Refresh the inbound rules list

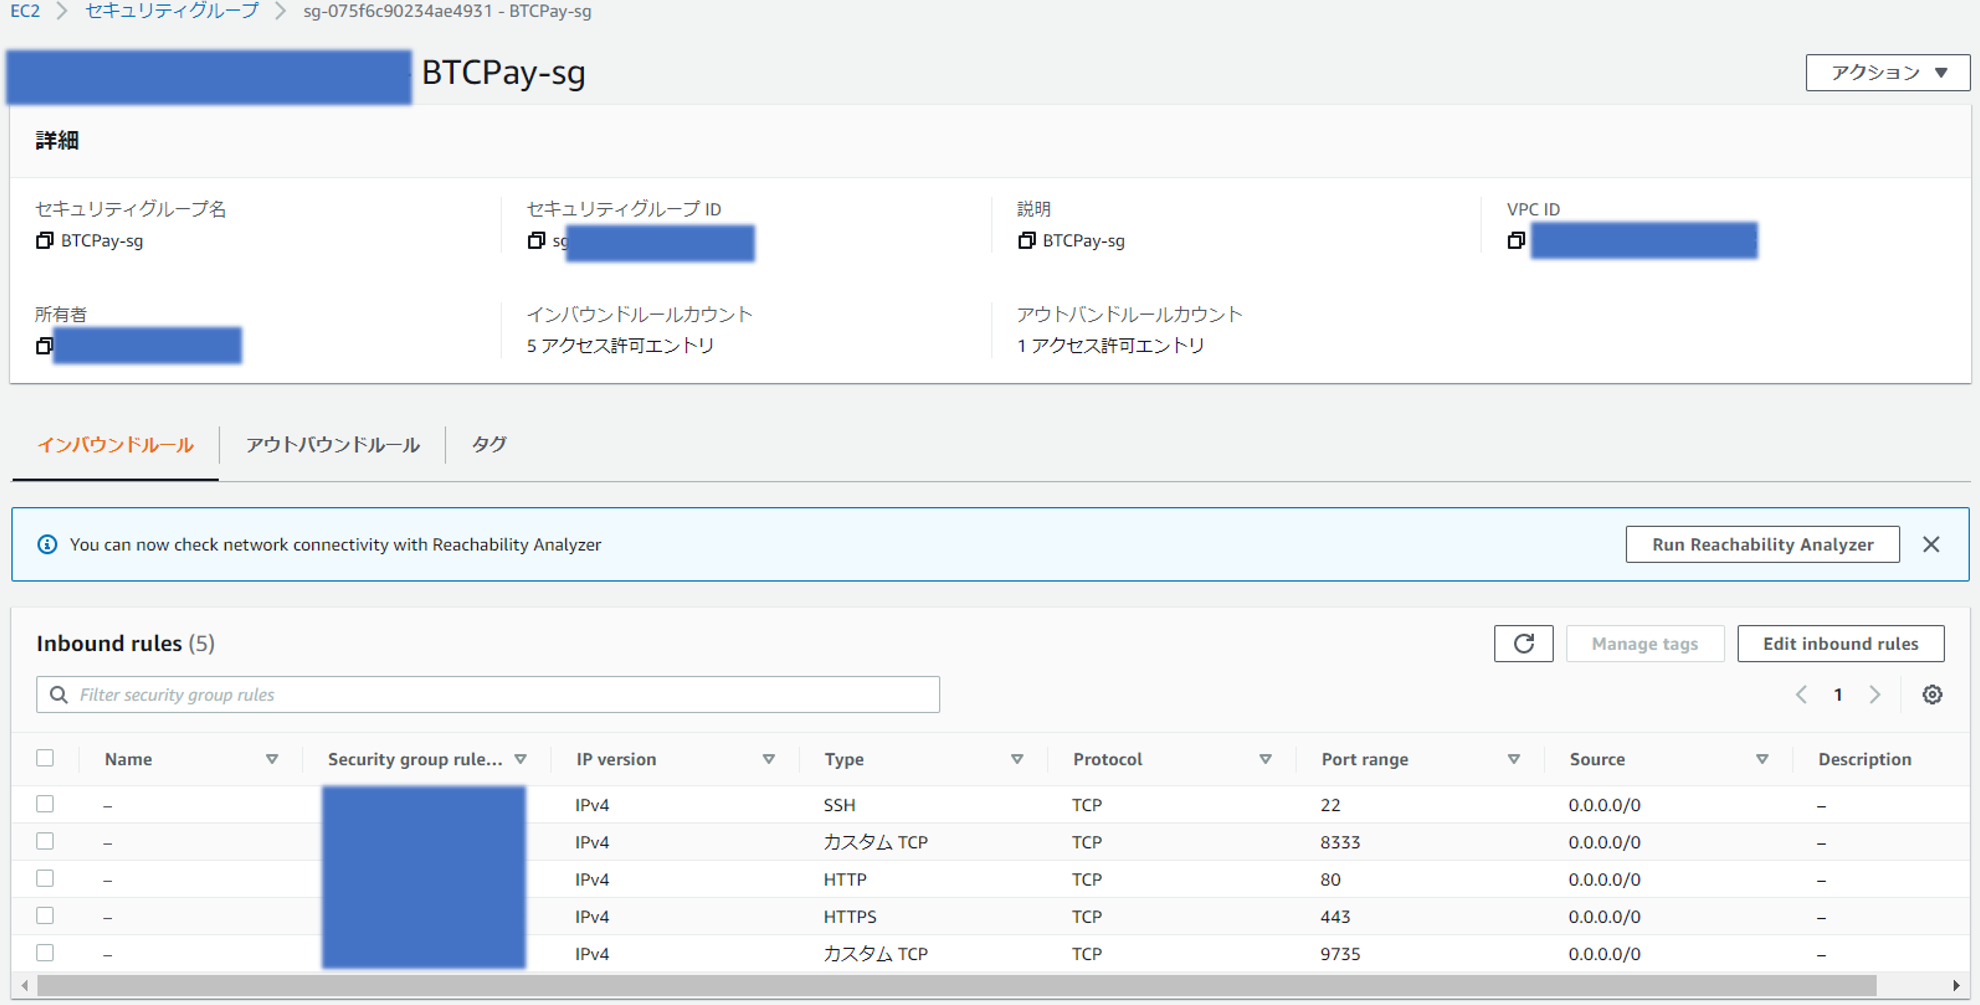click(x=1523, y=644)
